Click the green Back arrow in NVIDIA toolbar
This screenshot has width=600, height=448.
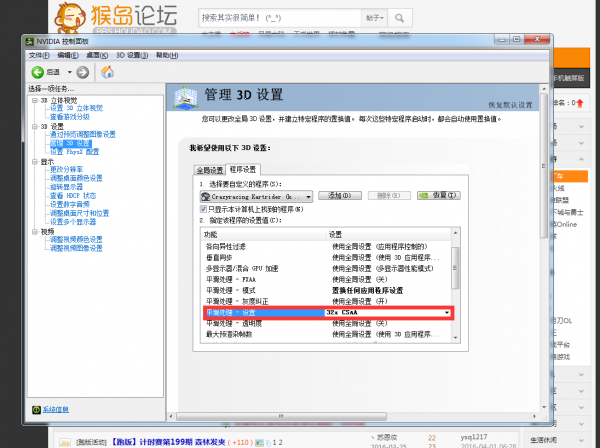pyautogui.click(x=38, y=72)
